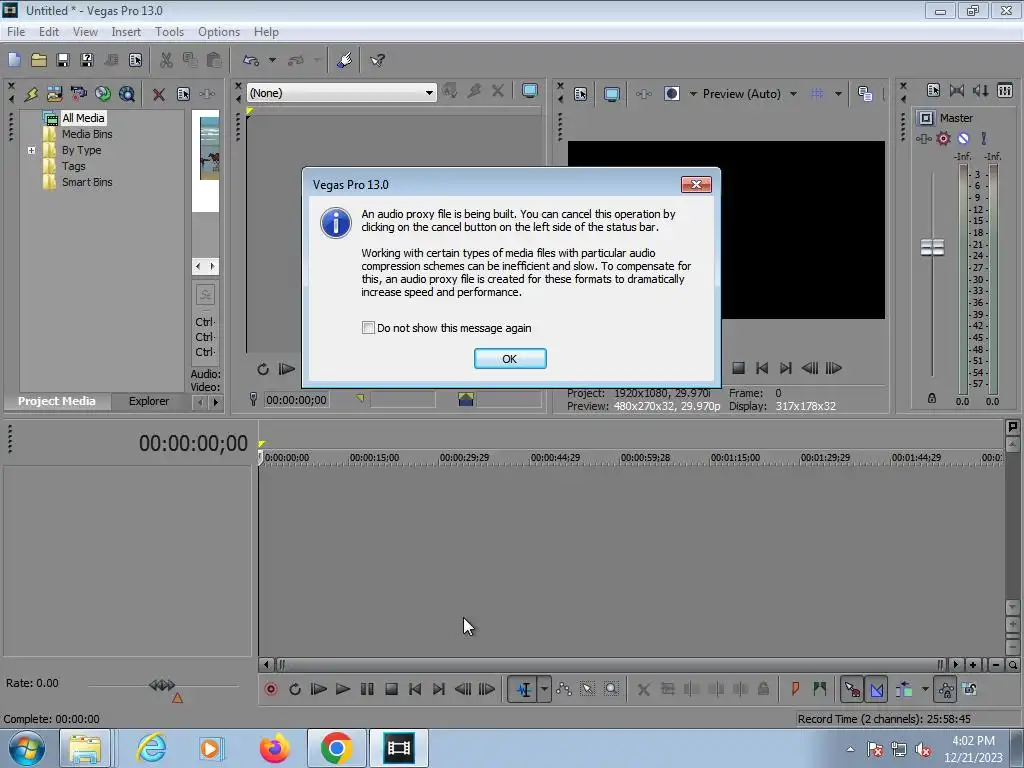Toggle the Master fader channel lock
1024x768 pixels.
coord(932,398)
